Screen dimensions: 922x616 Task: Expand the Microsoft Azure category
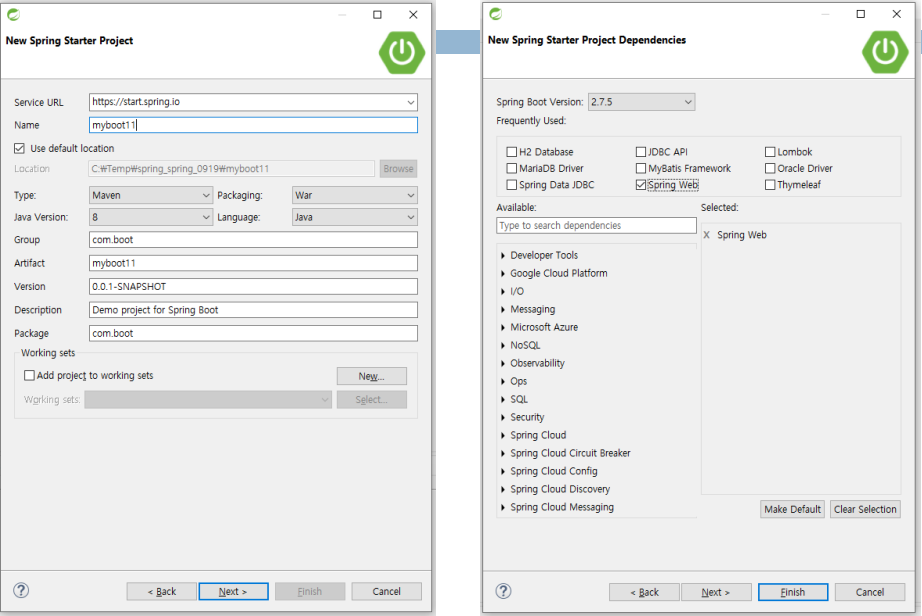coord(503,327)
